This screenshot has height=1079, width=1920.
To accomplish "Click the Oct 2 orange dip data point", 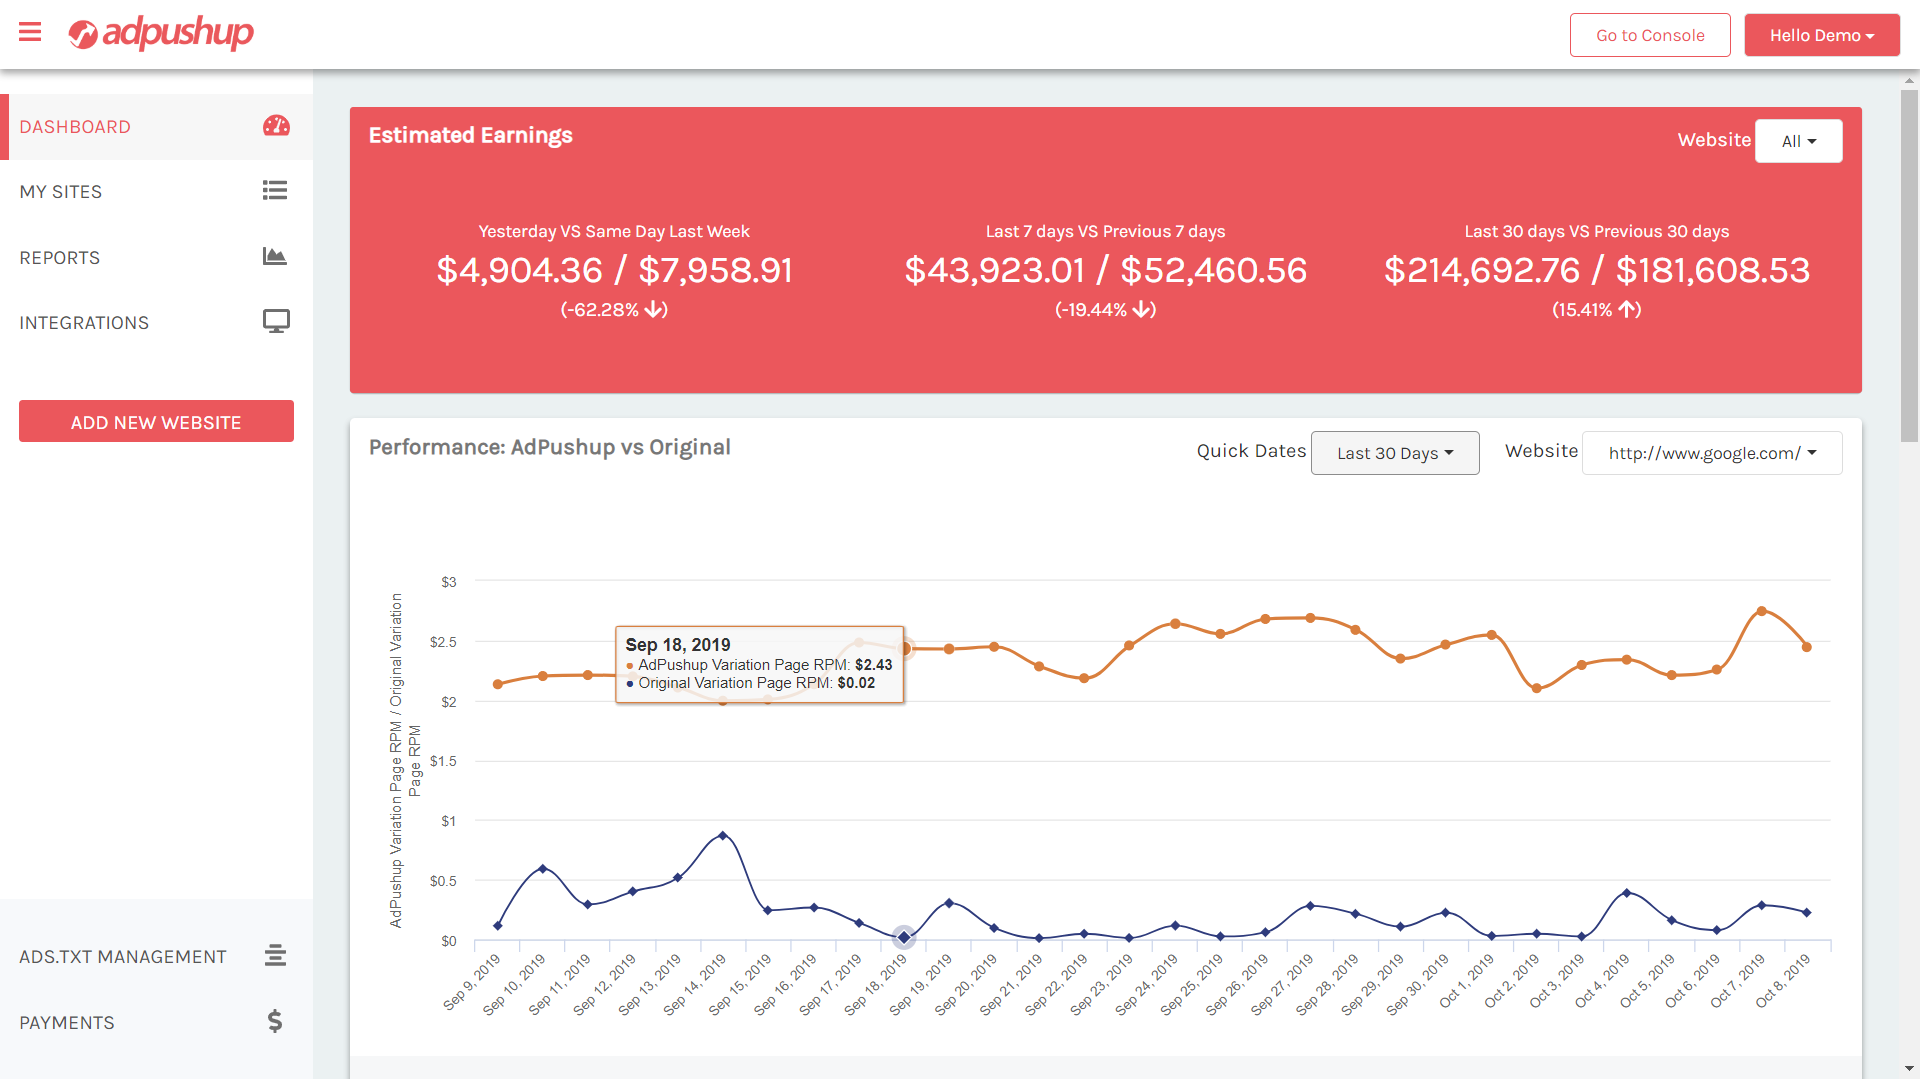I will tap(1537, 688).
